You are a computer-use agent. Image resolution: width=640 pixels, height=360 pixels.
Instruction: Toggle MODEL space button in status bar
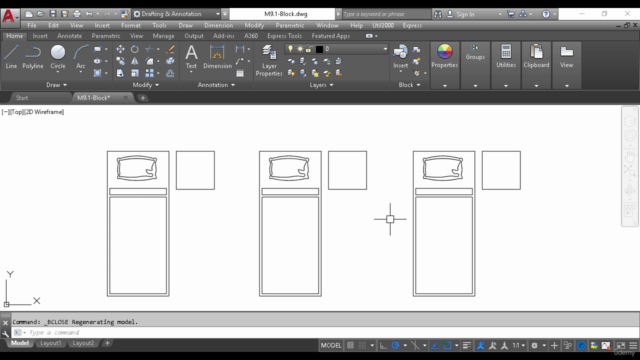tap(331, 345)
